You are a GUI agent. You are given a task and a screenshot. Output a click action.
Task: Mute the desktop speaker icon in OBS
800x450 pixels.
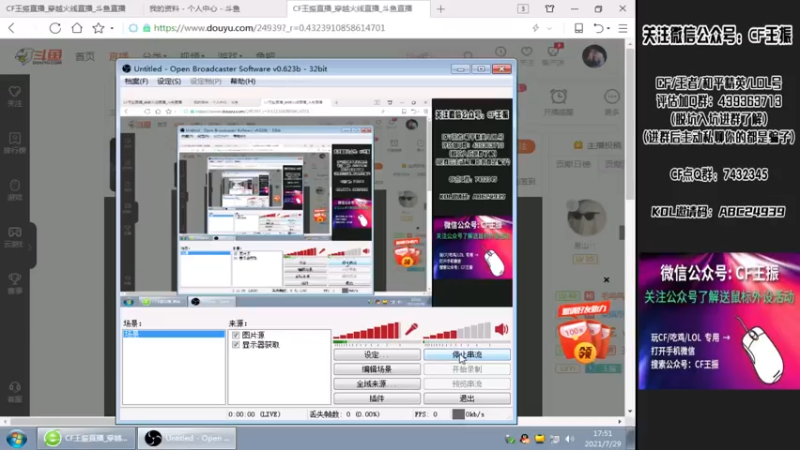(x=502, y=330)
